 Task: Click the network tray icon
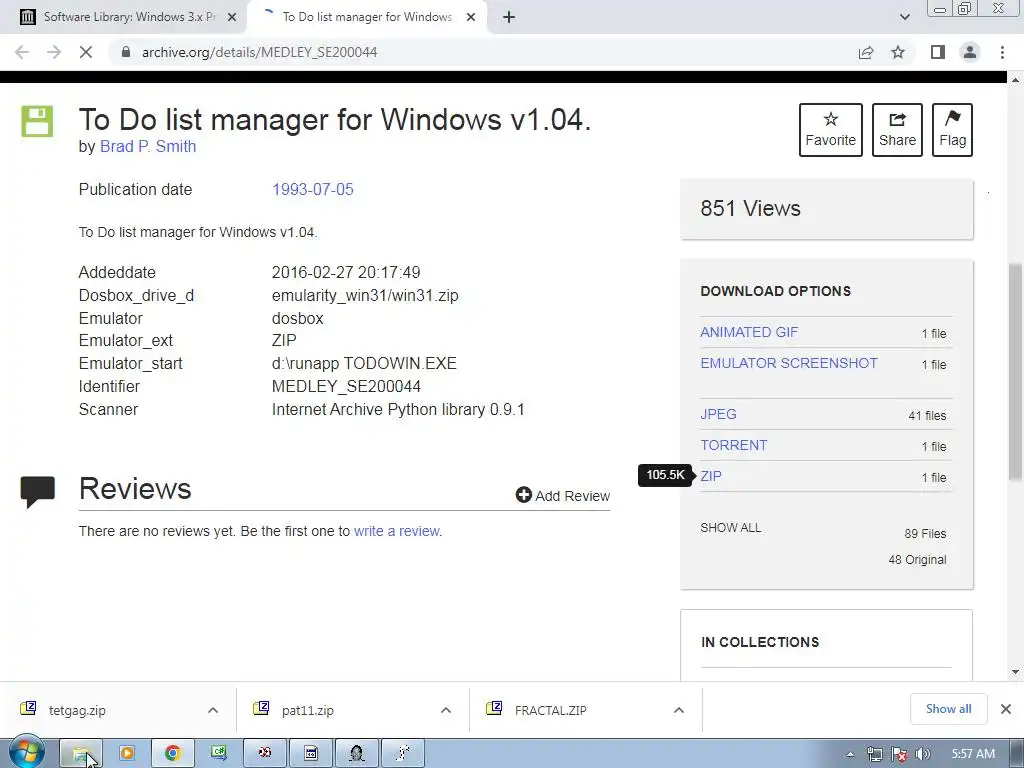click(874, 754)
